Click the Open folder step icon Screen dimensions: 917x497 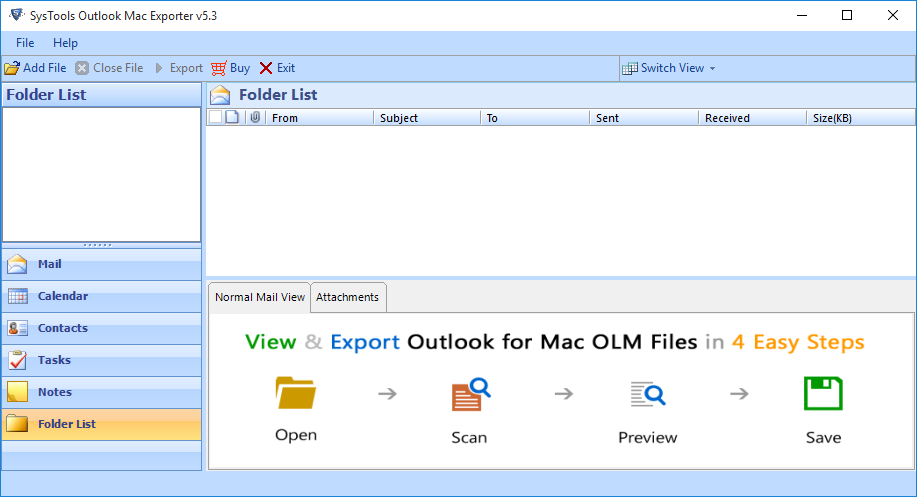(x=296, y=392)
